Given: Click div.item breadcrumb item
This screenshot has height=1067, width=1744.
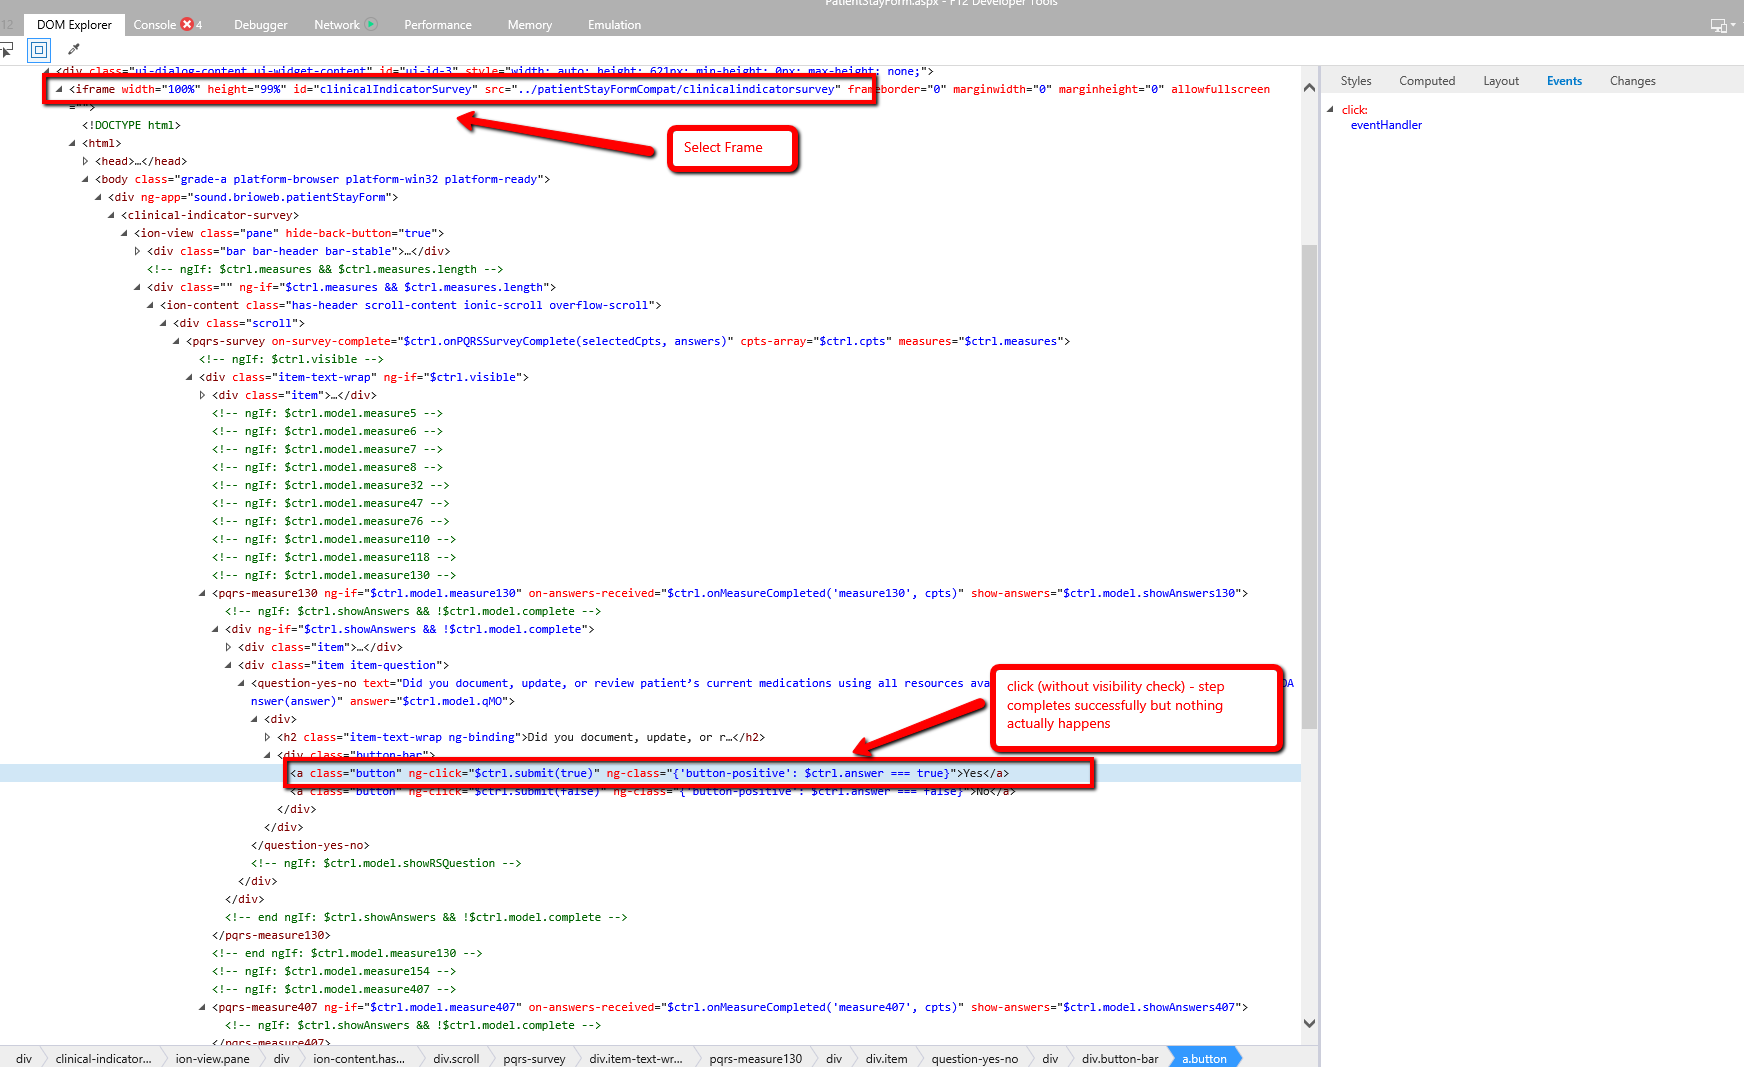Looking at the screenshot, I should [886, 1058].
